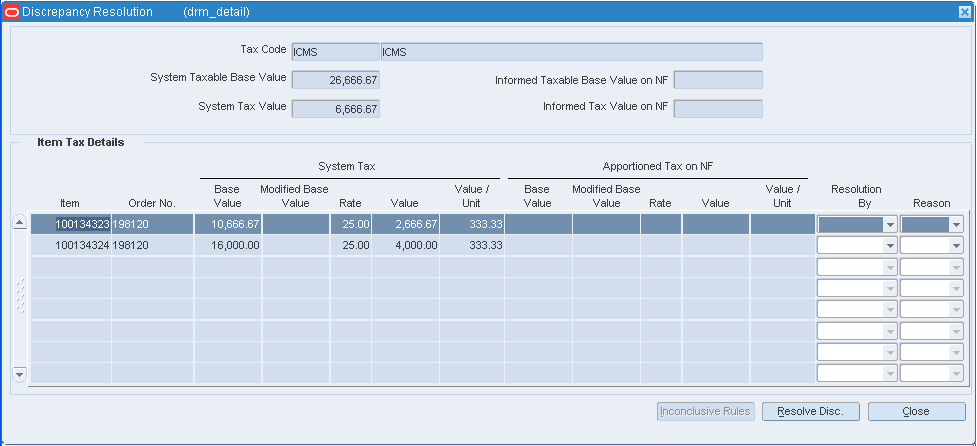Click Value / Unit 333.33 in first row
This screenshot has height=446, width=977.
(472, 224)
